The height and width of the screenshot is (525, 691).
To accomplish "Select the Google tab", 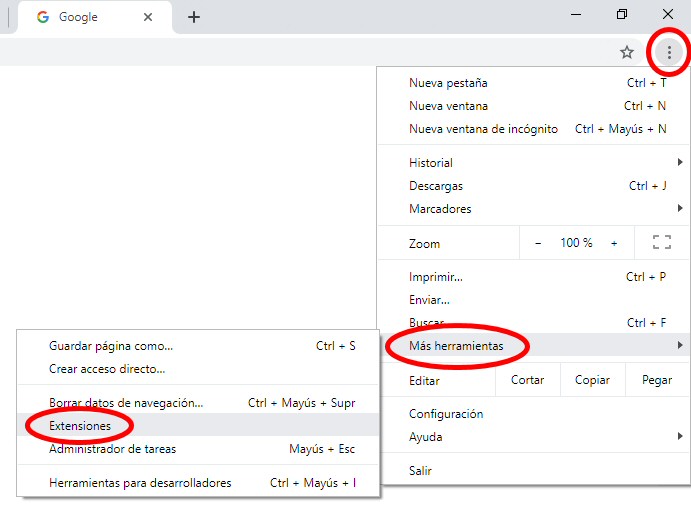I will coord(80,17).
